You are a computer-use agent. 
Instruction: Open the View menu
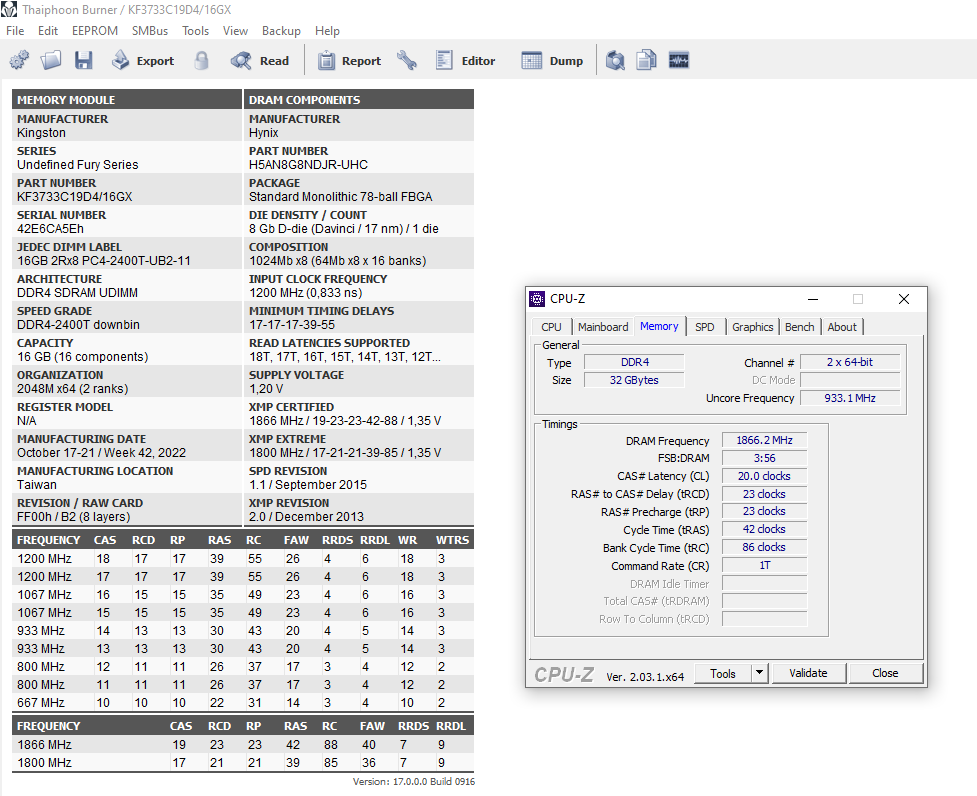click(x=235, y=31)
